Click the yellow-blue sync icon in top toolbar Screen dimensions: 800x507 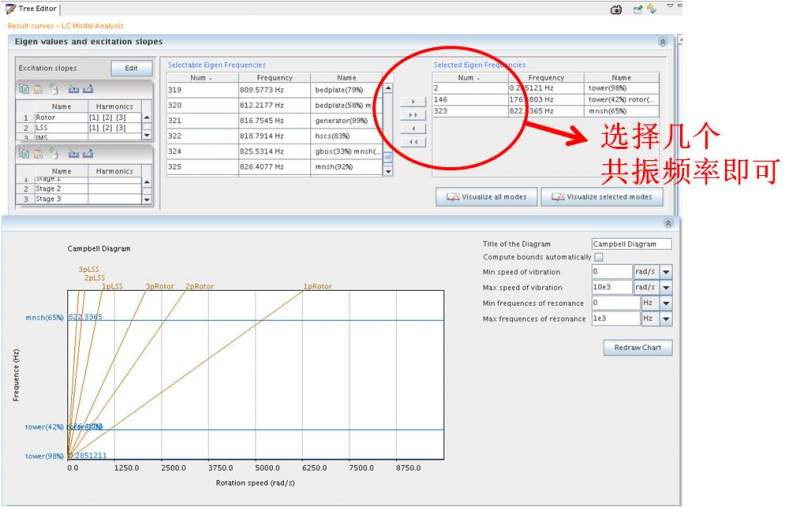coord(652,9)
